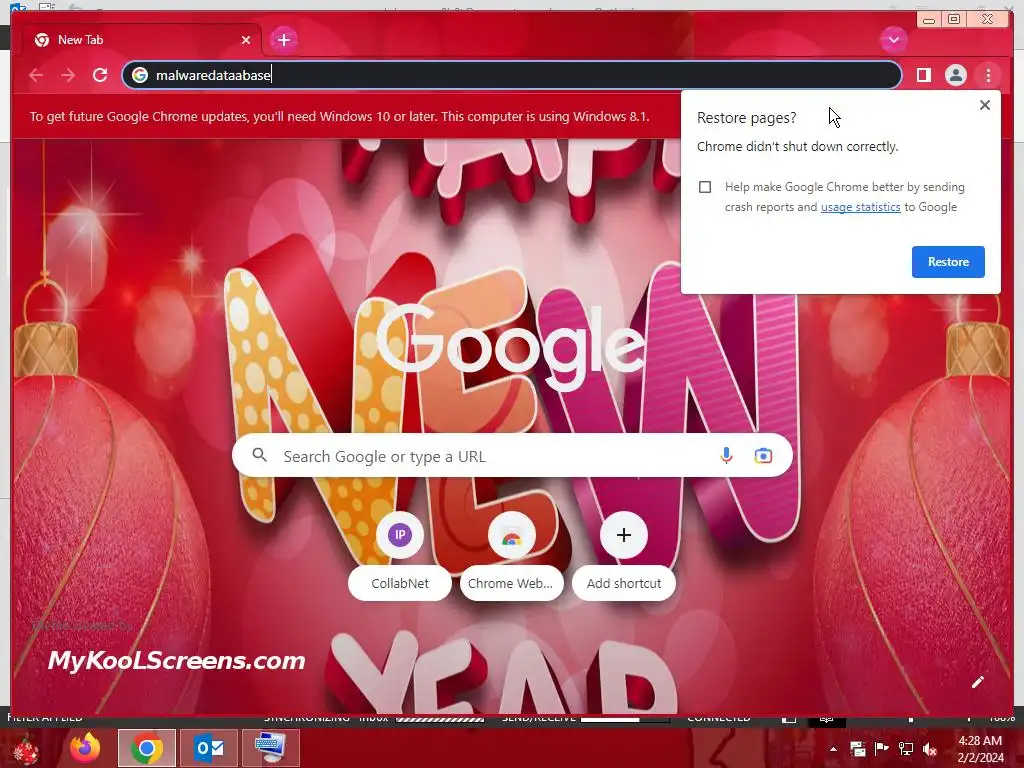Click the Restore pages? heading text
1024x768 pixels.
(x=746, y=118)
